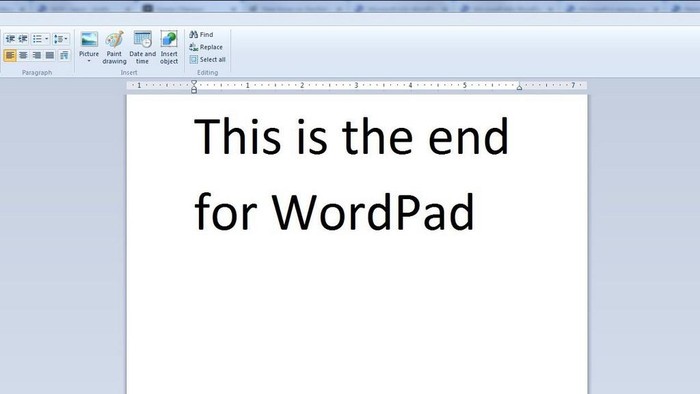Place cursor in "for WordPad" line

click(334, 212)
